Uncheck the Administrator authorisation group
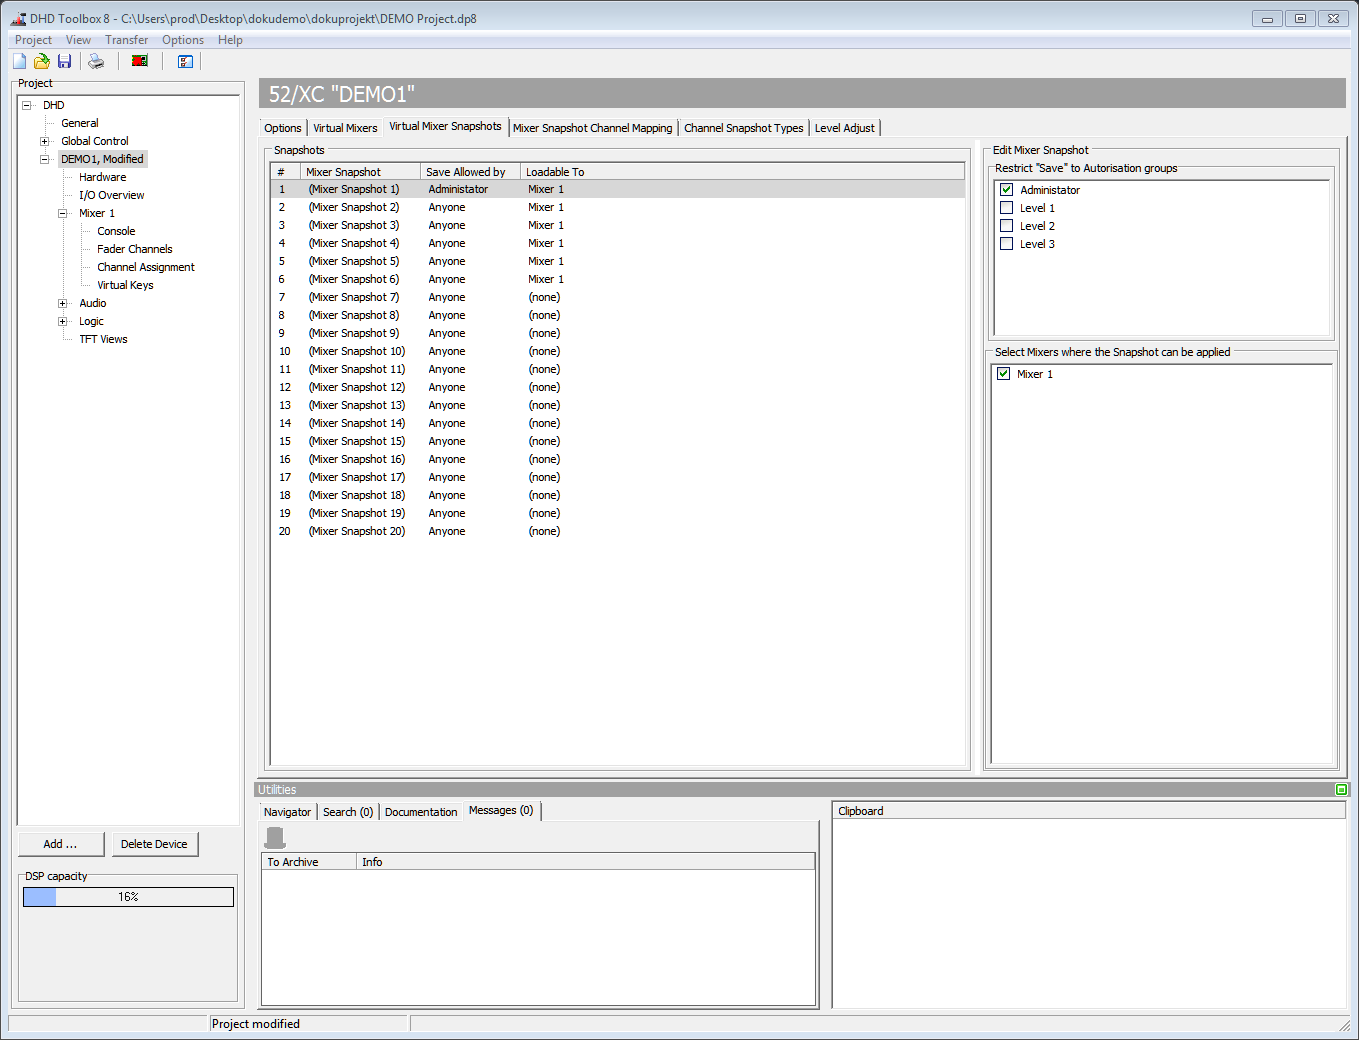This screenshot has height=1040, width=1359. (1006, 189)
